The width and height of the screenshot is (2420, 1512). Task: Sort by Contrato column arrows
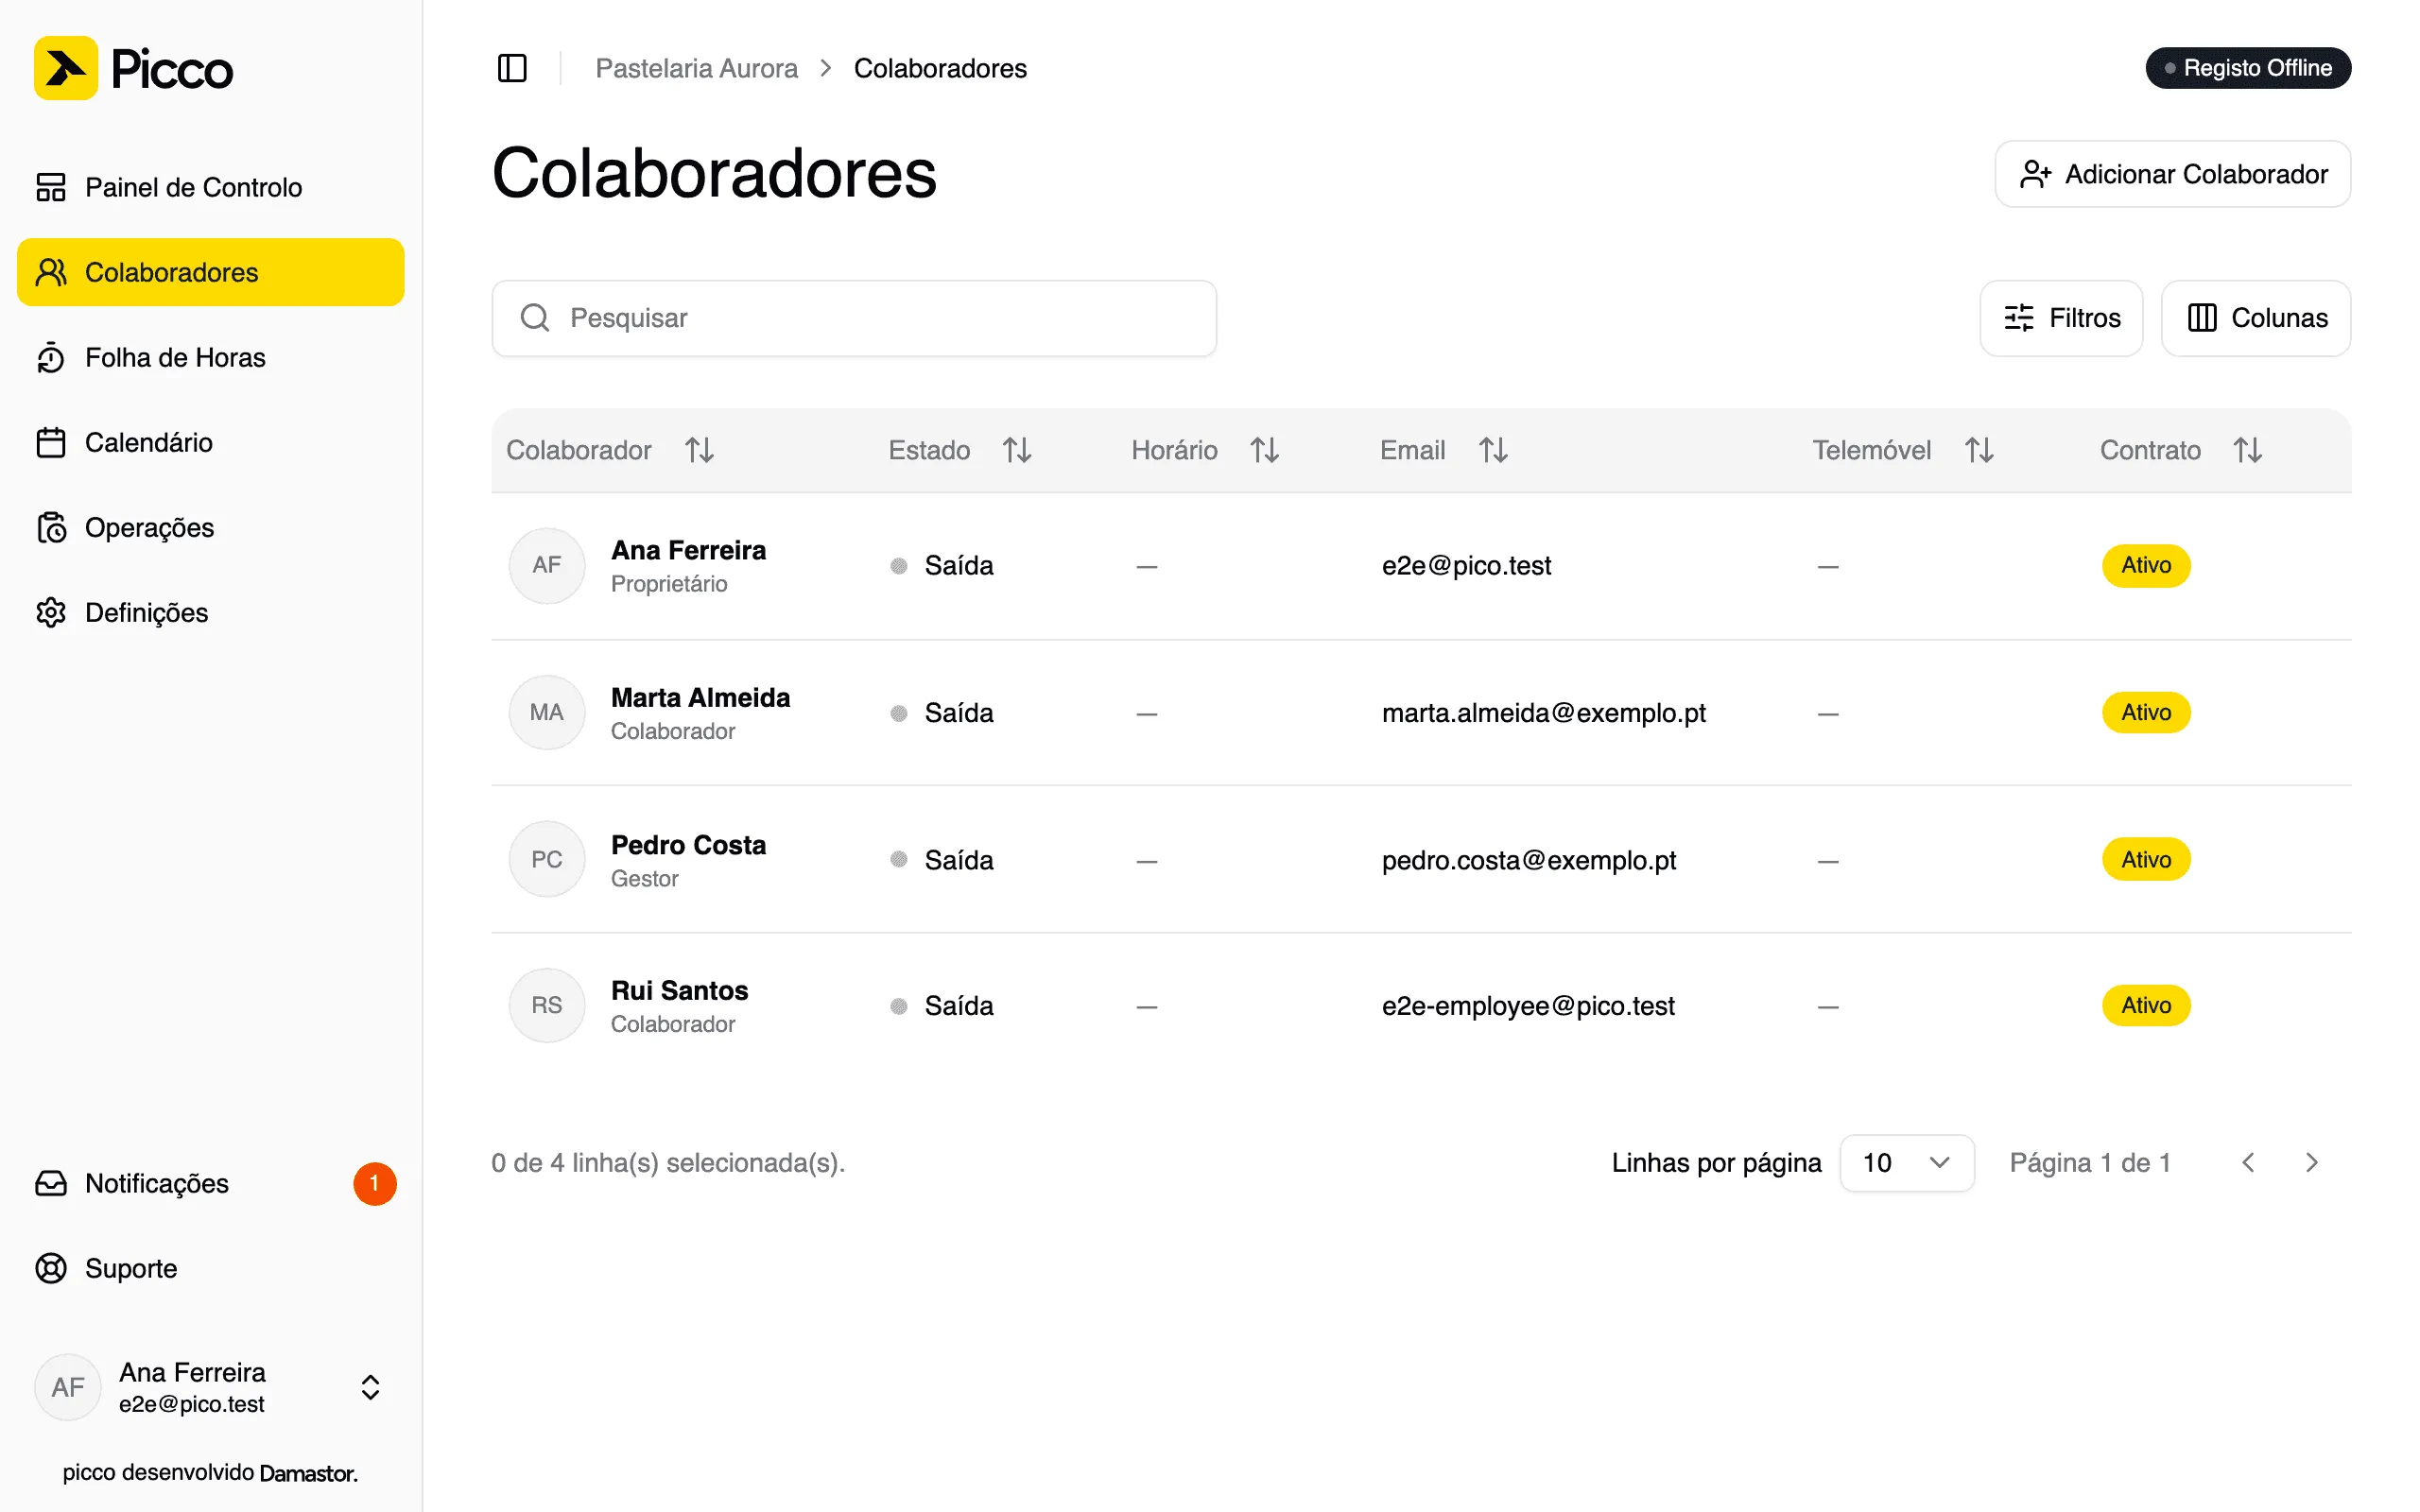coord(2248,450)
